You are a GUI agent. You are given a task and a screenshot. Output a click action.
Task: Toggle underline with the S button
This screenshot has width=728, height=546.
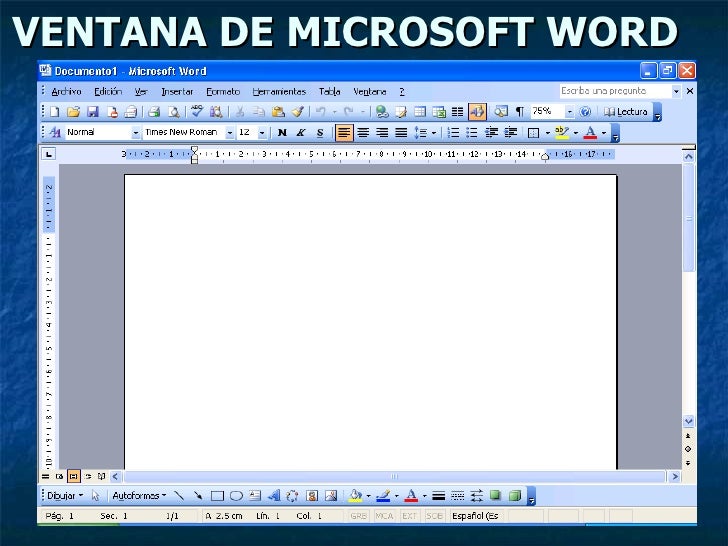320,133
